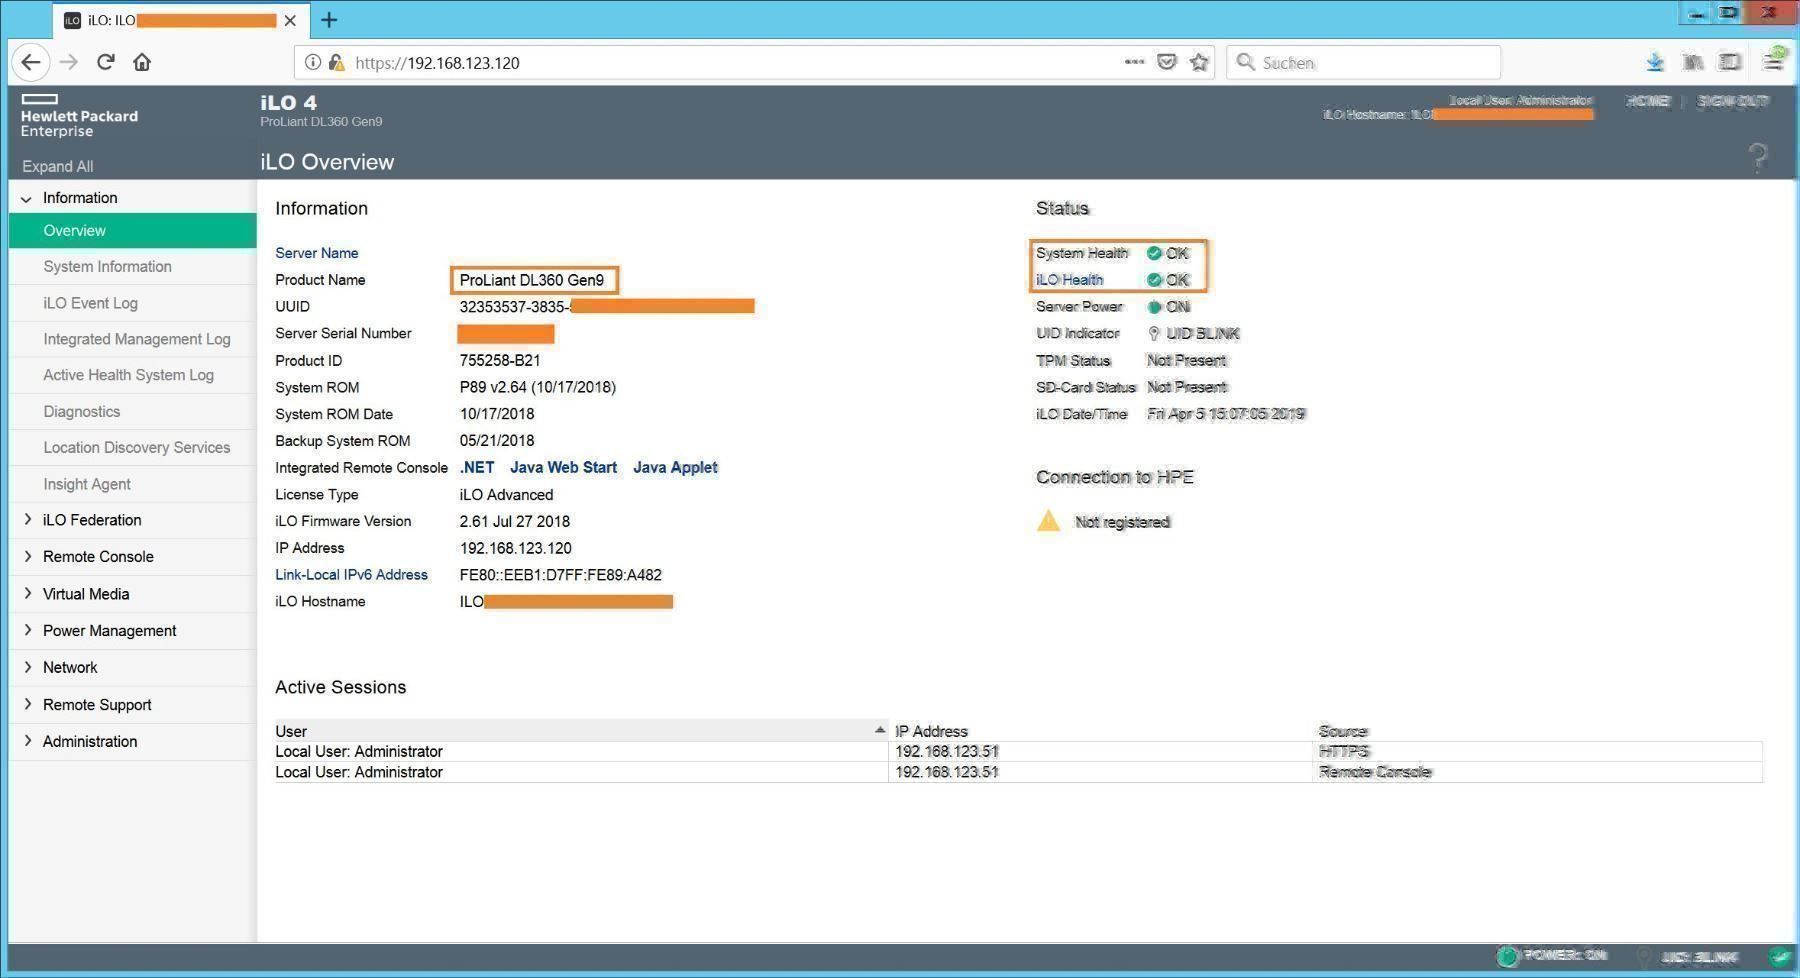Expand the Virtual Media section
The height and width of the screenshot is (978, 1800).
pyautogui.click(x=27, y=593)
